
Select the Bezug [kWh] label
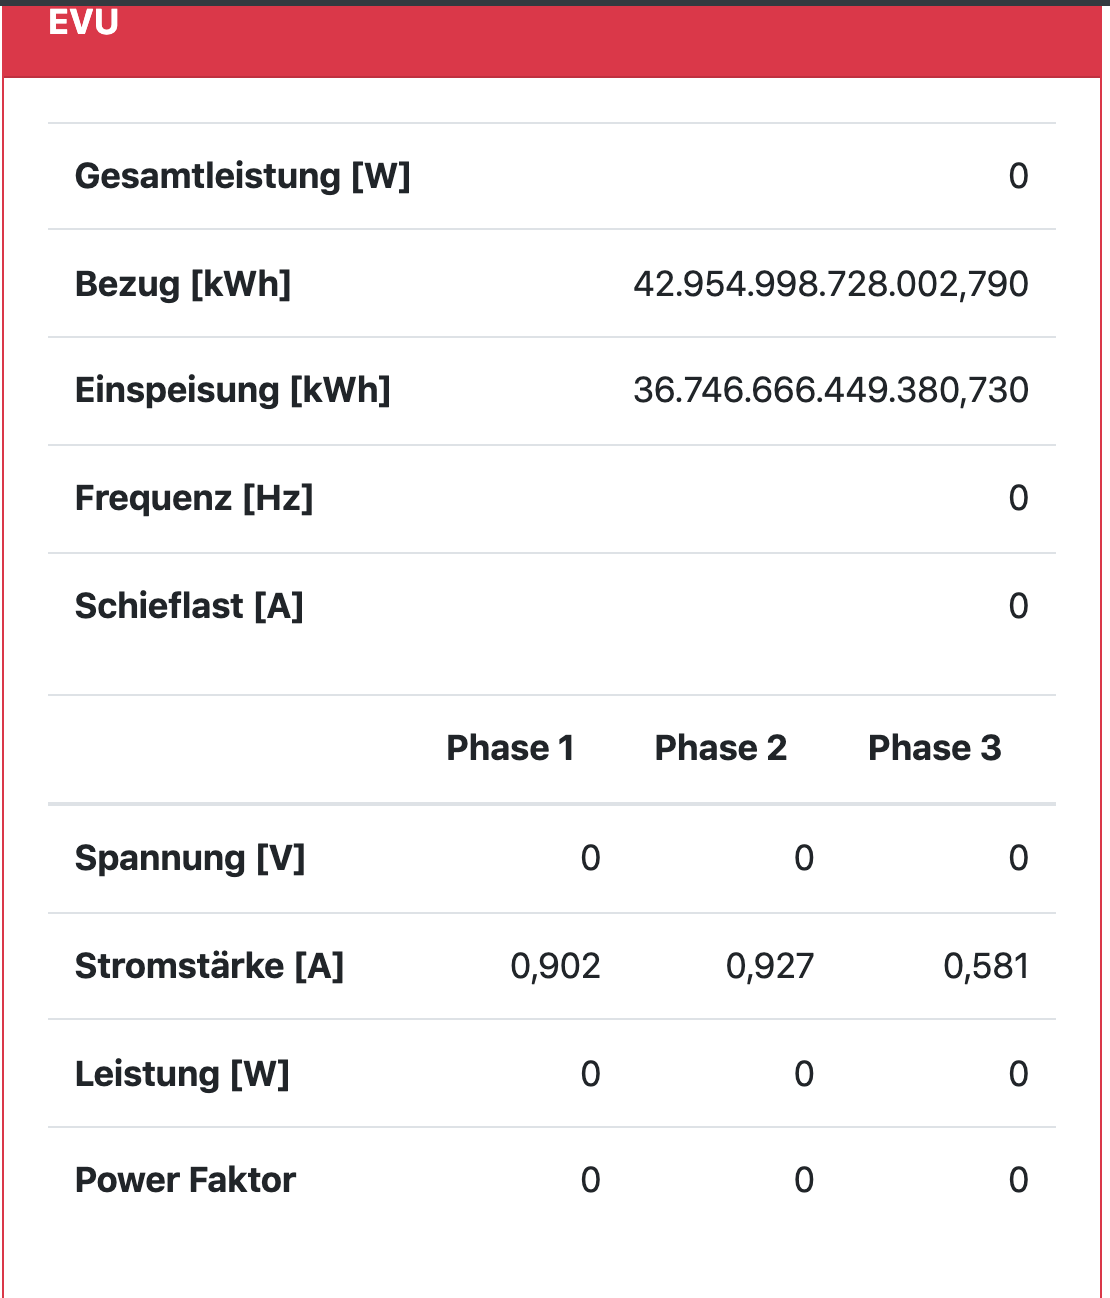(183, 284)
